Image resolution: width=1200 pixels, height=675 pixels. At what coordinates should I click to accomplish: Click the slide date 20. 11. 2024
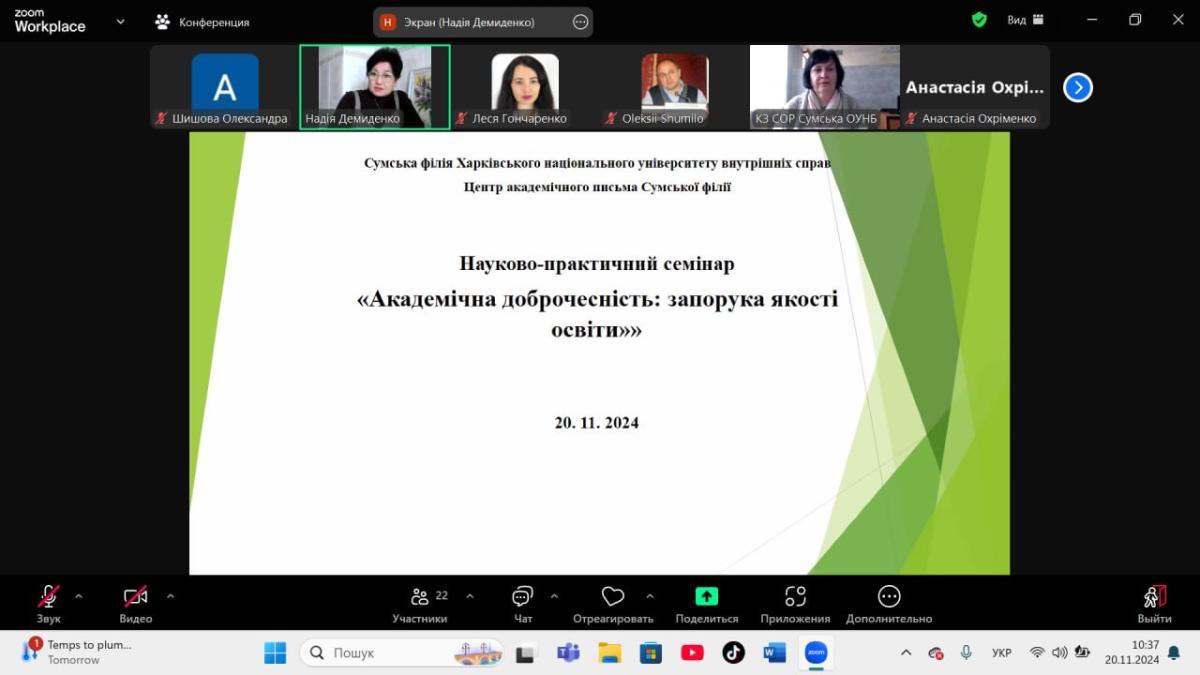coord(597,422)
